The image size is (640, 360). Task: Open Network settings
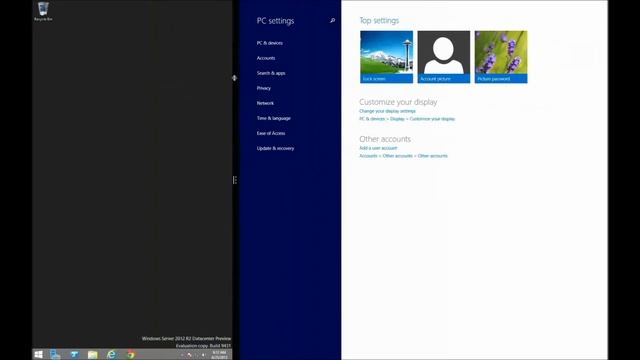point(265,103)
